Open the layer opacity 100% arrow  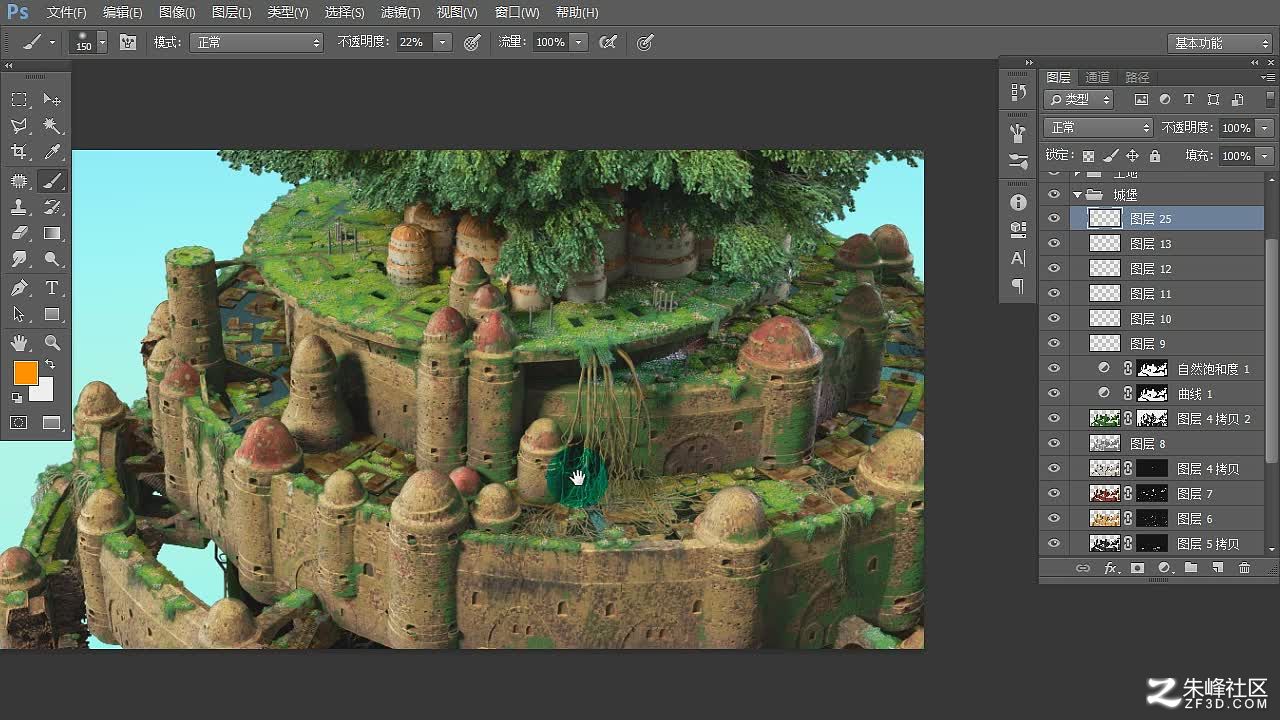[x=1265, y=128]
